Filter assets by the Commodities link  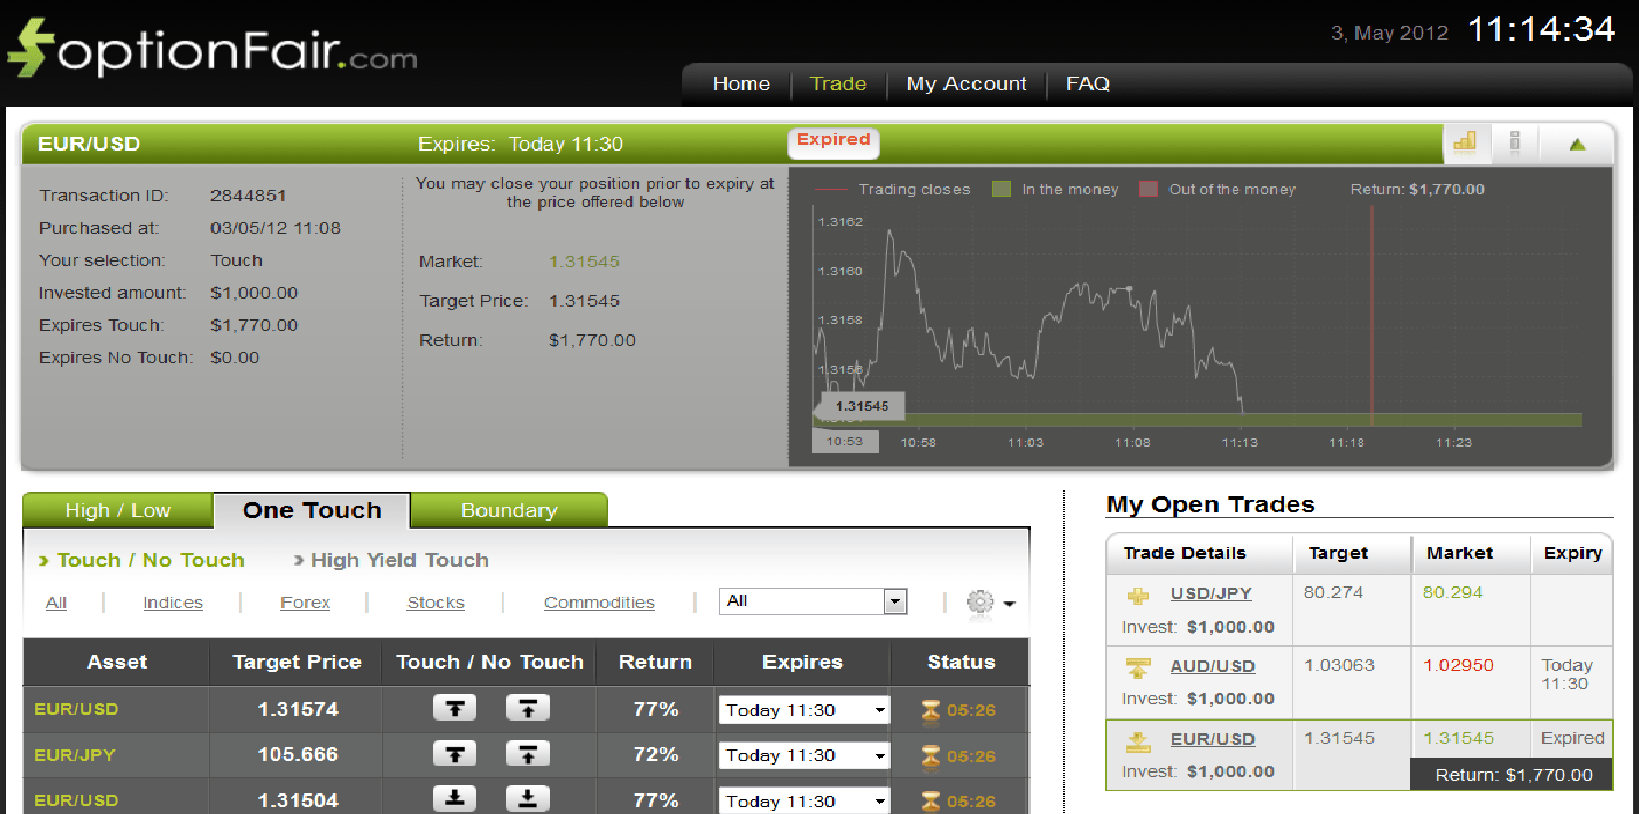pos(599,603)
